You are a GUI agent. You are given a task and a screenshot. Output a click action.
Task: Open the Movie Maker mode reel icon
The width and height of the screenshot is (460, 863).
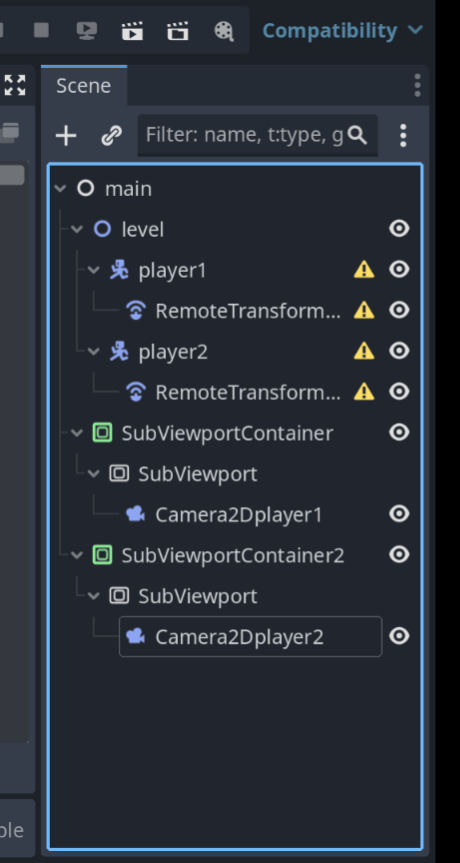coord(224,31)
